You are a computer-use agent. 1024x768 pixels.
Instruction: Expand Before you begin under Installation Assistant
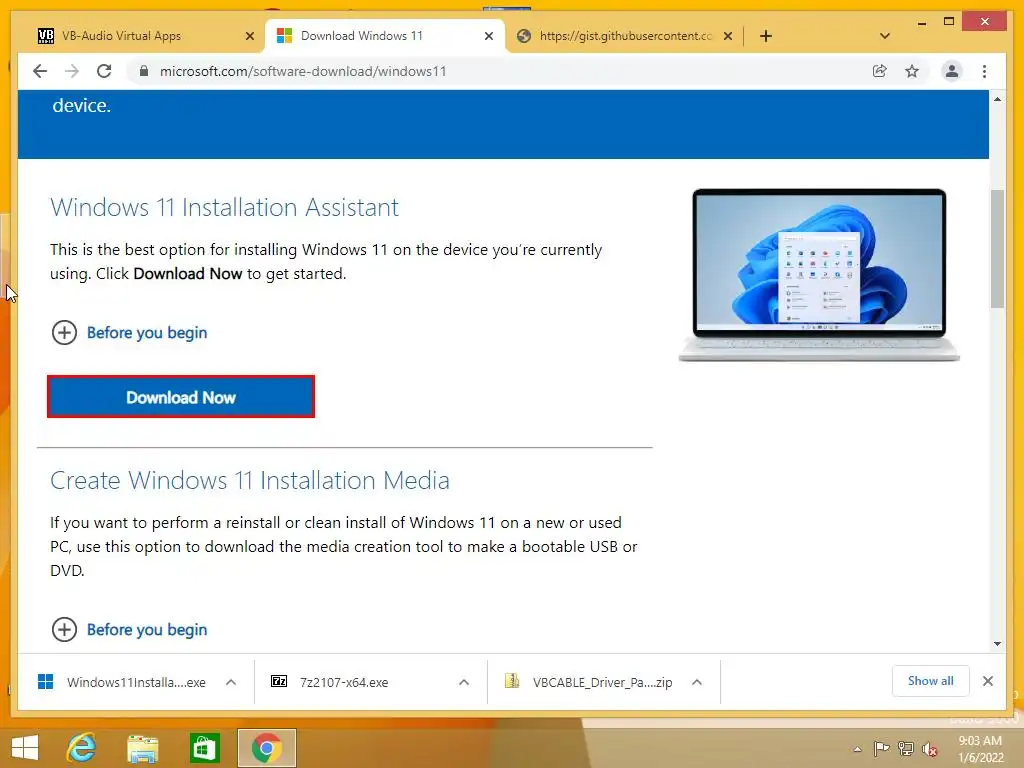pyautogui.click(x=129, y=332)
